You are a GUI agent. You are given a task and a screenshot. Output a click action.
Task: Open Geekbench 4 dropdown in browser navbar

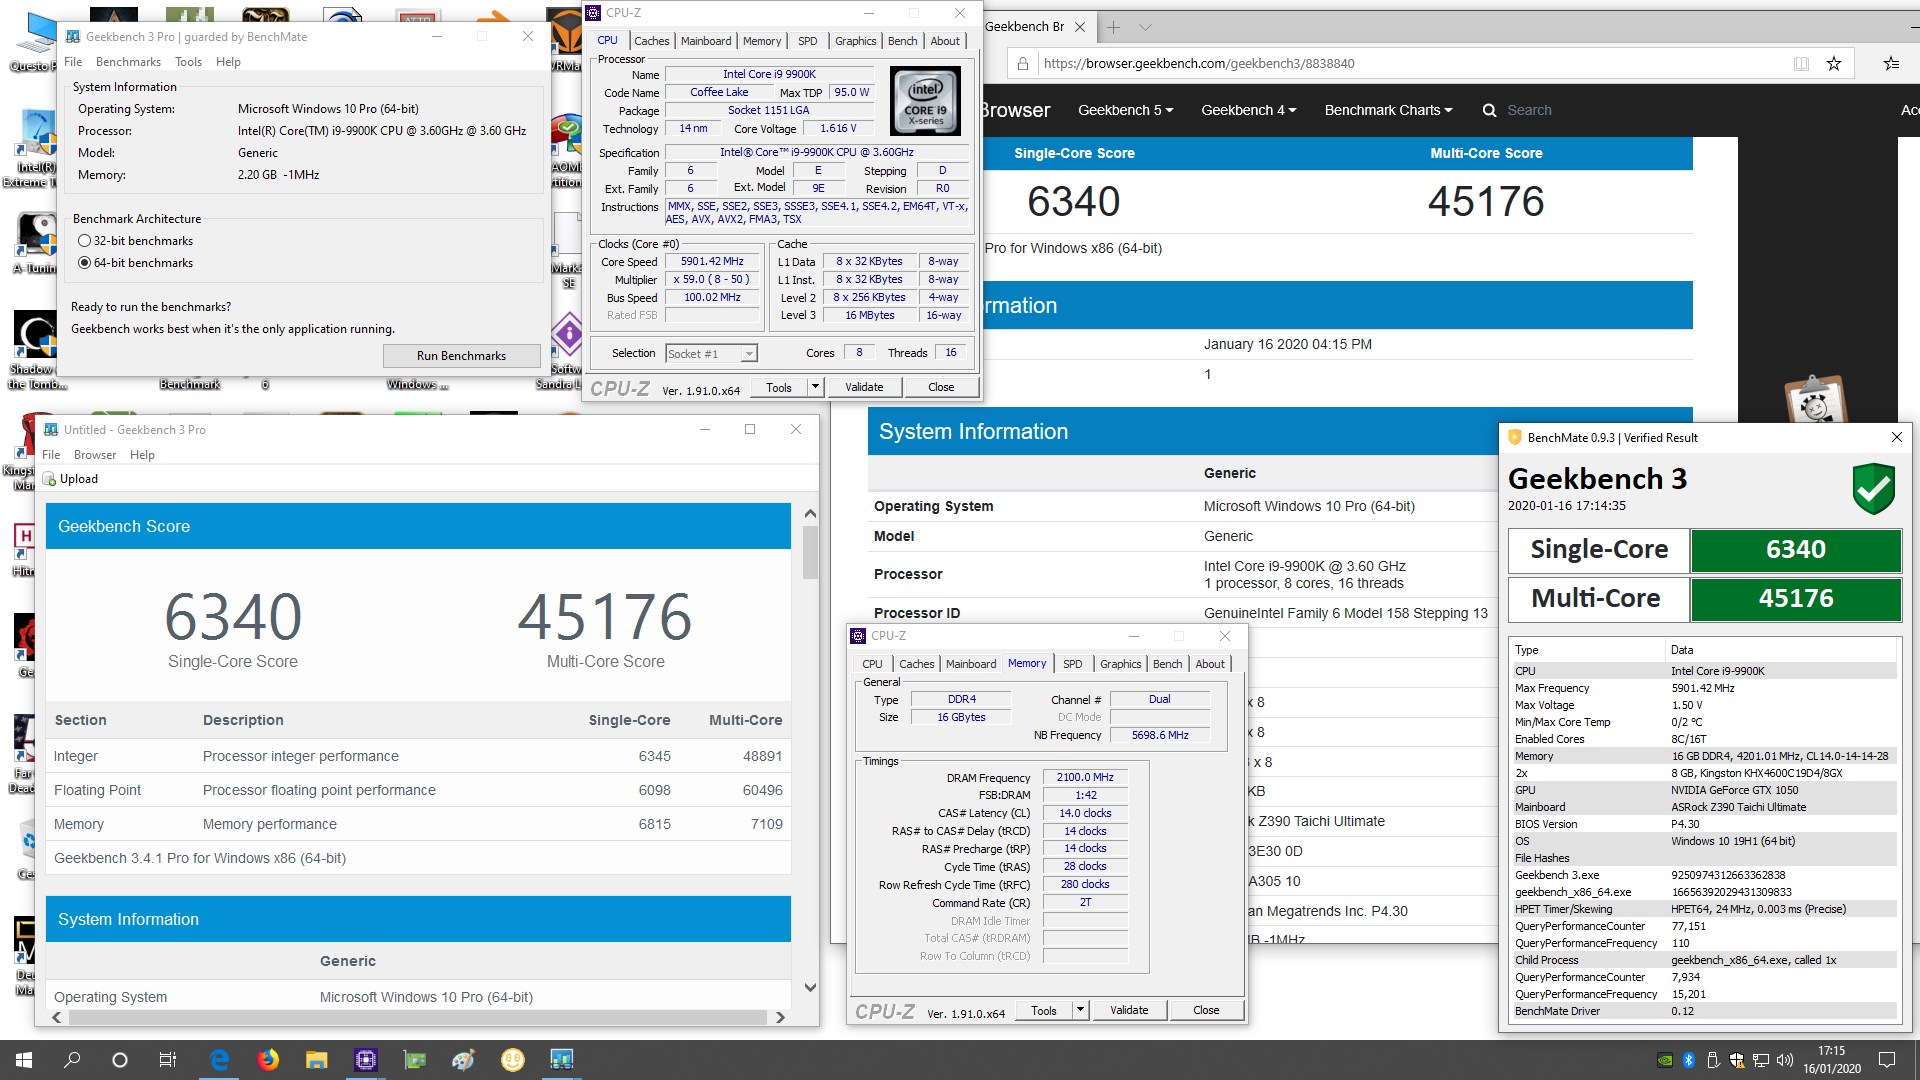(x=1248, y=110)
